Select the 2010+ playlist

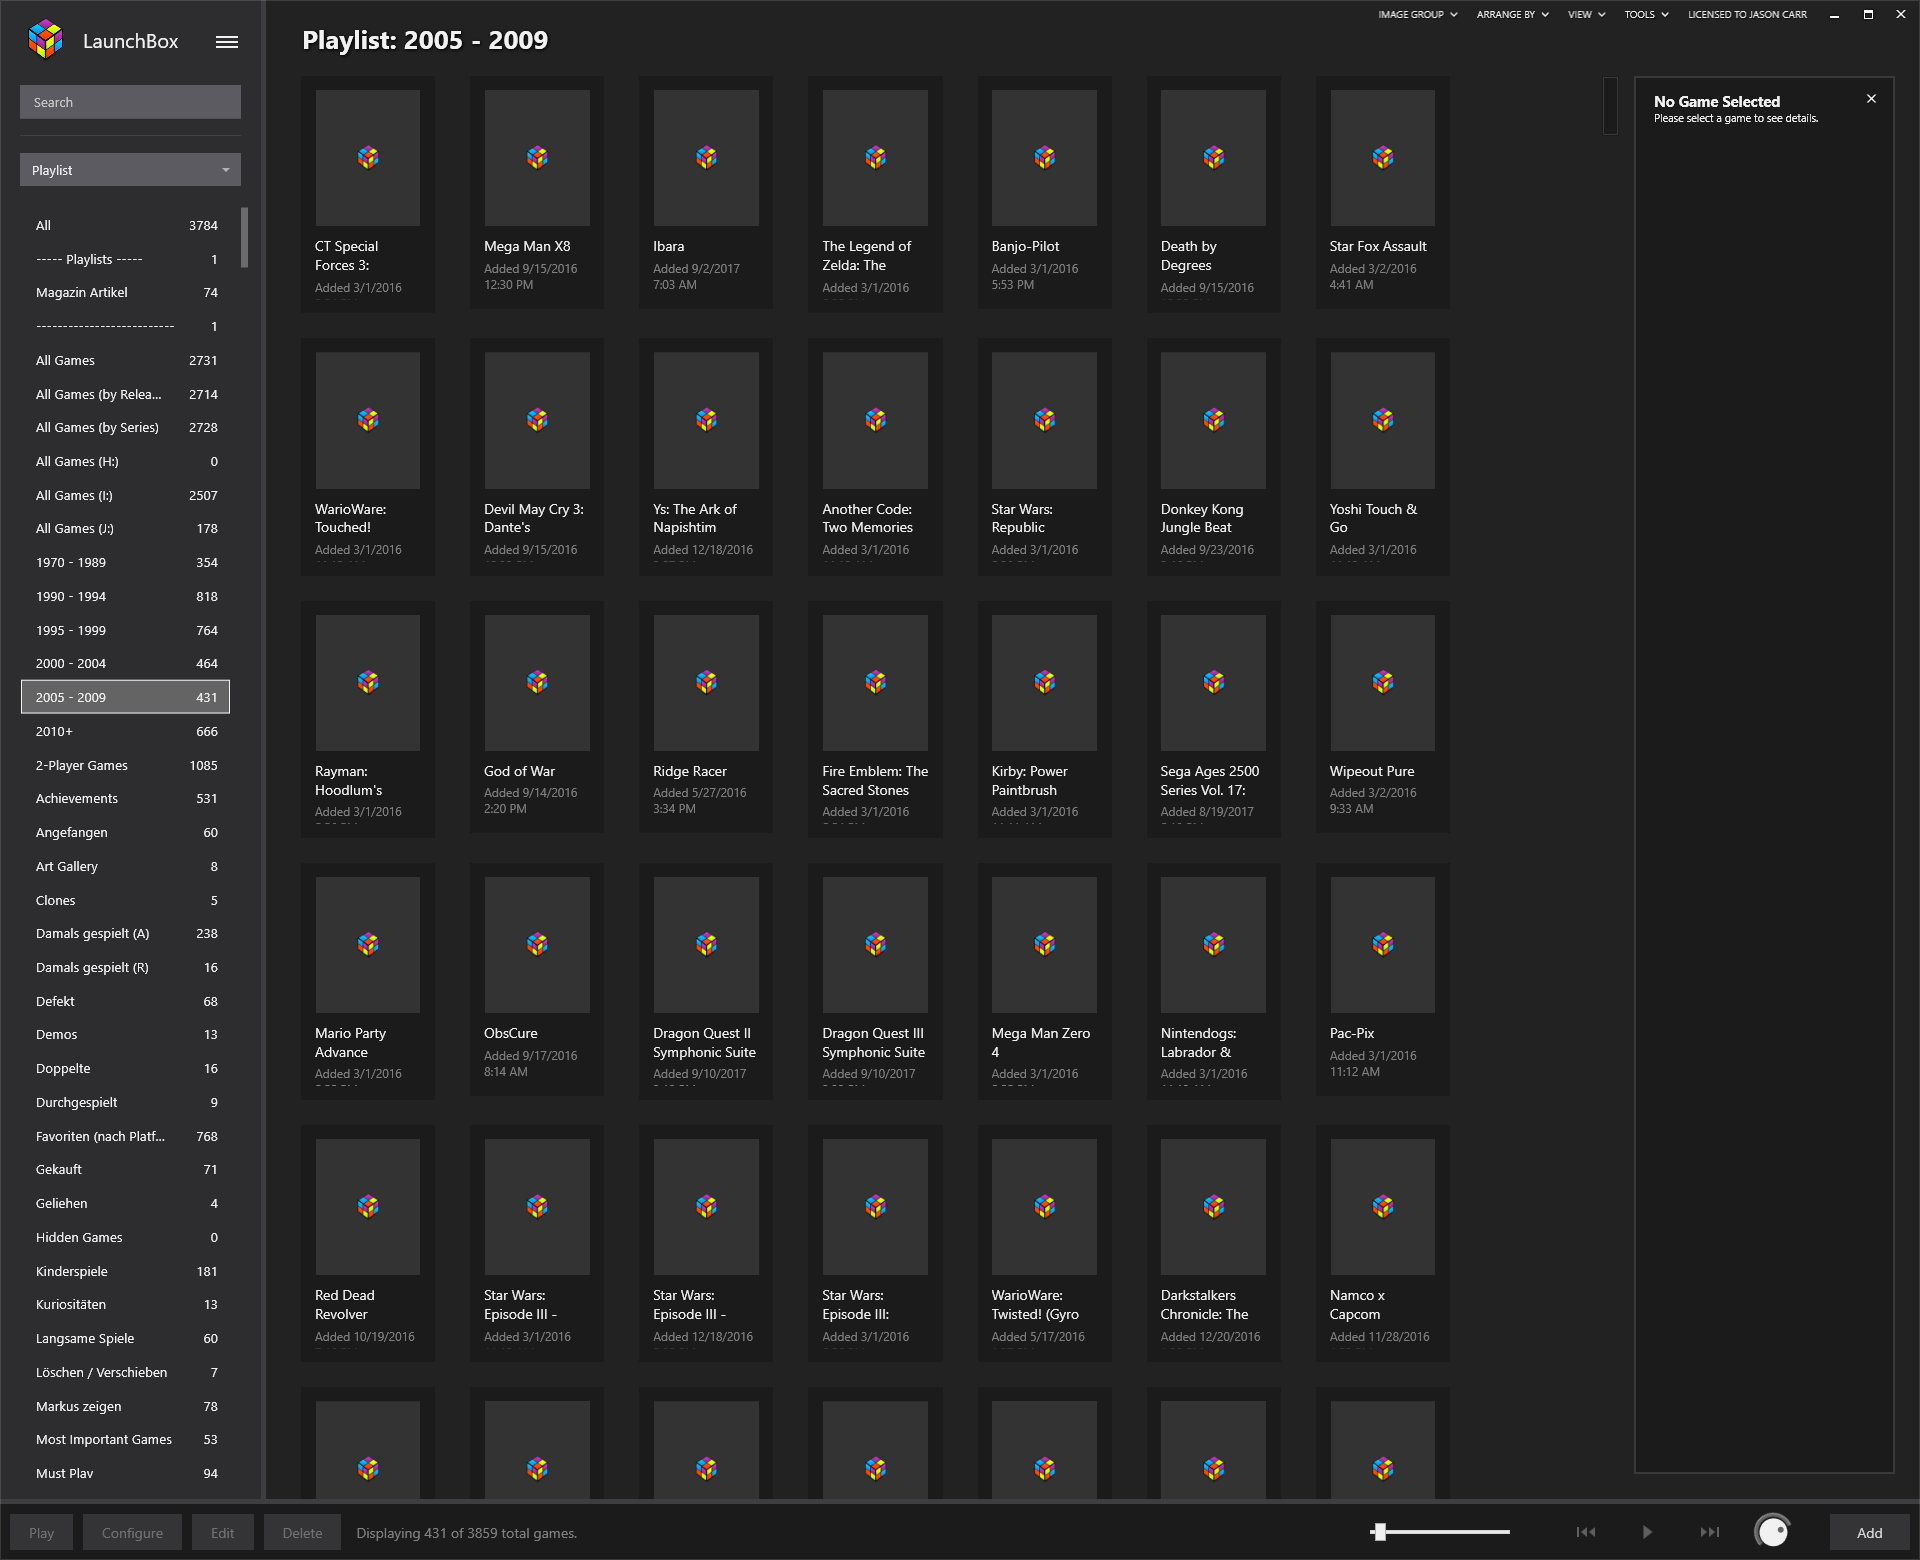pyautogui.click(x=125, y=731)
